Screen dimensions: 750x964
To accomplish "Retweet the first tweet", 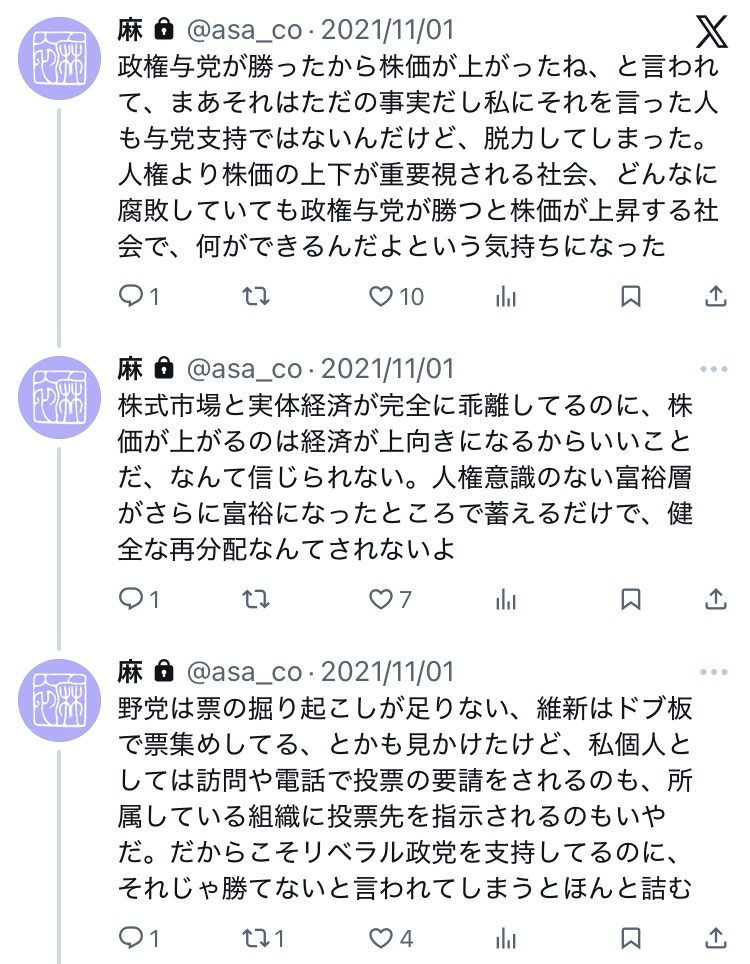I will point(256,296).
